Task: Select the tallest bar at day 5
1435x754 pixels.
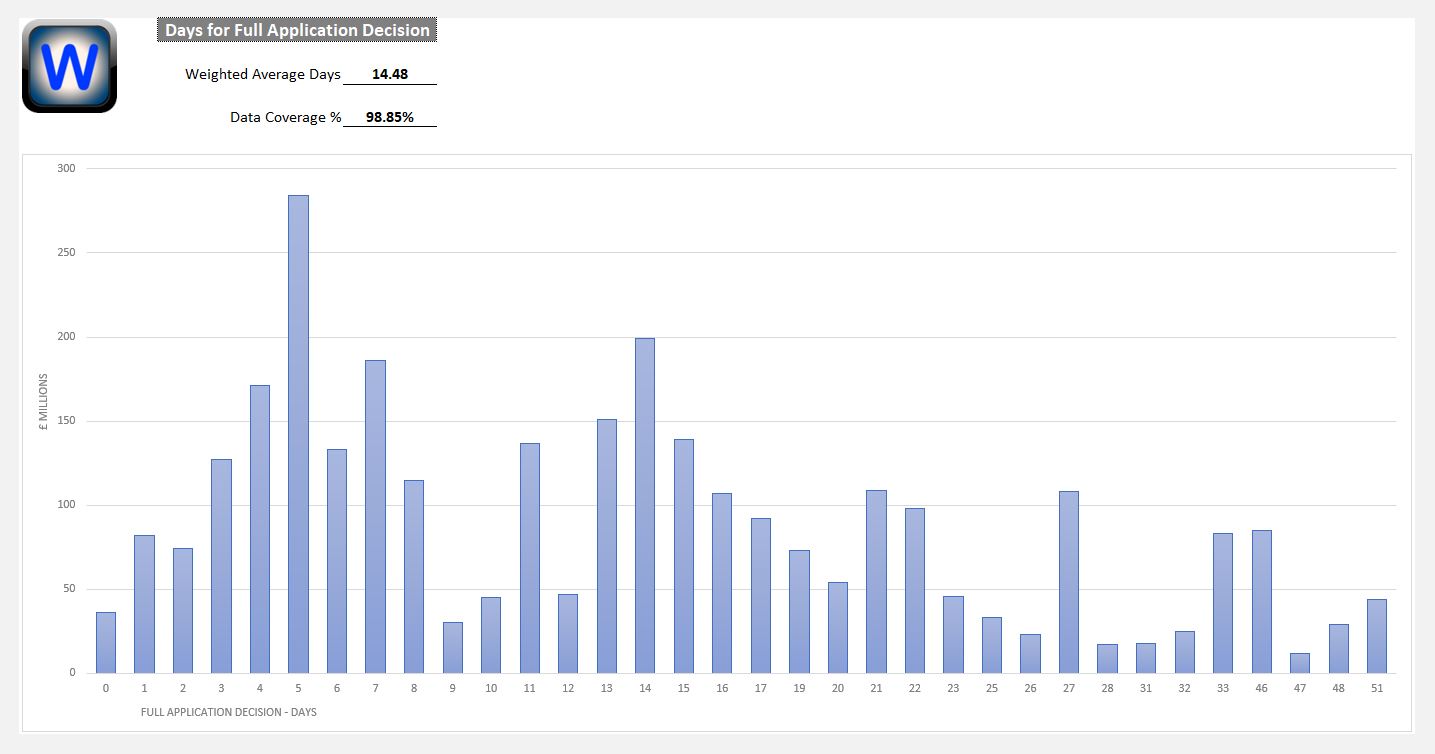Action: (x=298, y=434)
